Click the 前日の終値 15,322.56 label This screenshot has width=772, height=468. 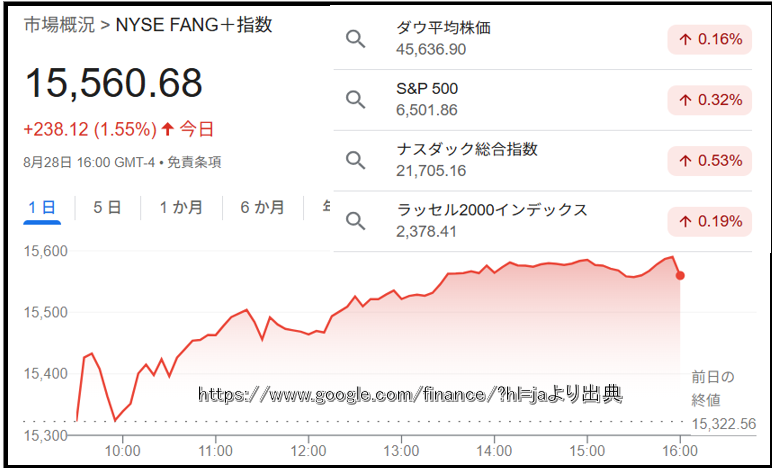pos(723,401)
